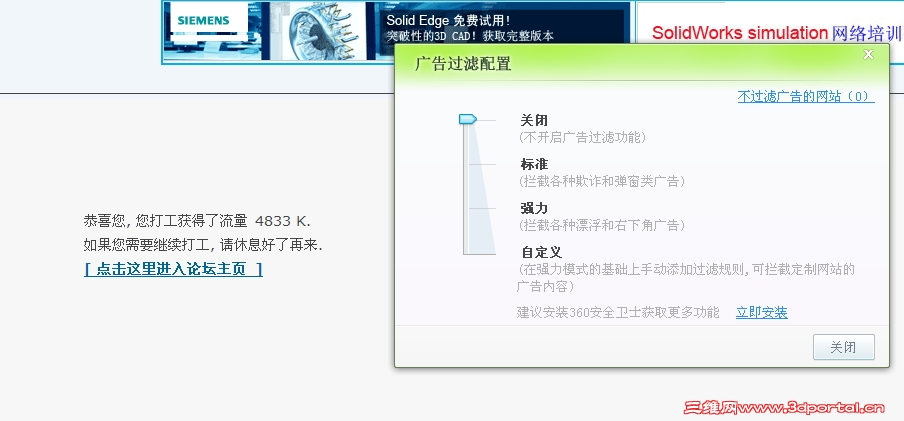The width and height of the screenshot is (904, 421).
Task: Select the 自定义 filter level
Action: (541, 252)
